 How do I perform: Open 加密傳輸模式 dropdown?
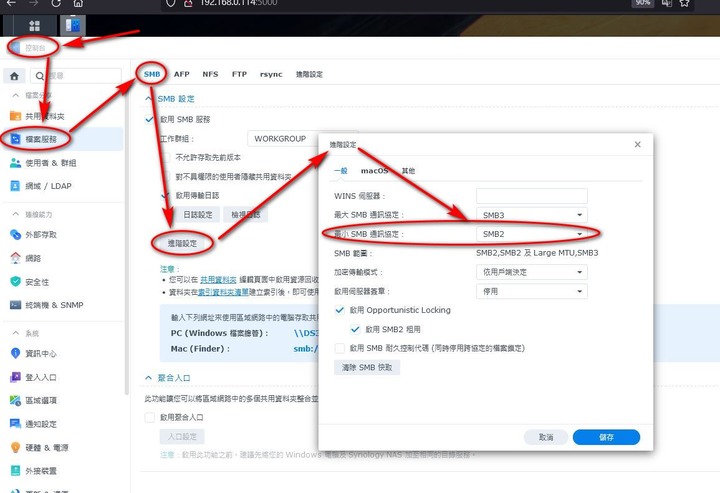[532, 272]
